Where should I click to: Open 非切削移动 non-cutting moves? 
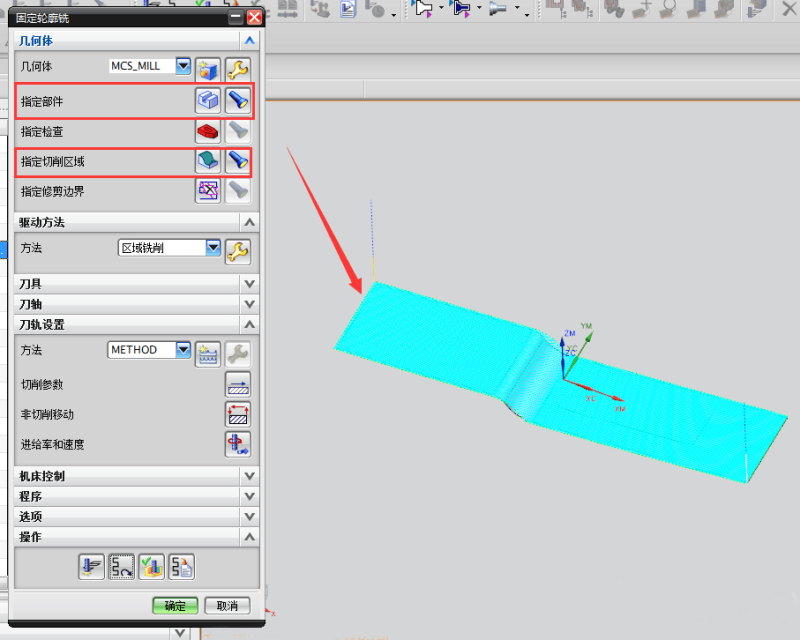[237, 414]
